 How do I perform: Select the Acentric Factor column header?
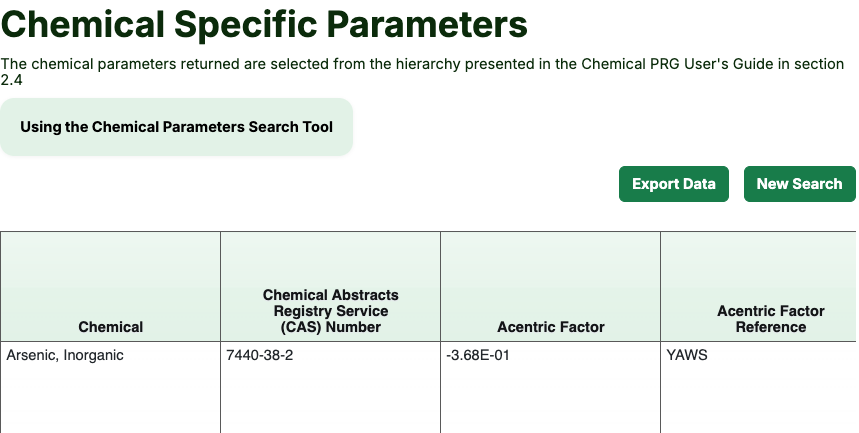coord(550,327)
